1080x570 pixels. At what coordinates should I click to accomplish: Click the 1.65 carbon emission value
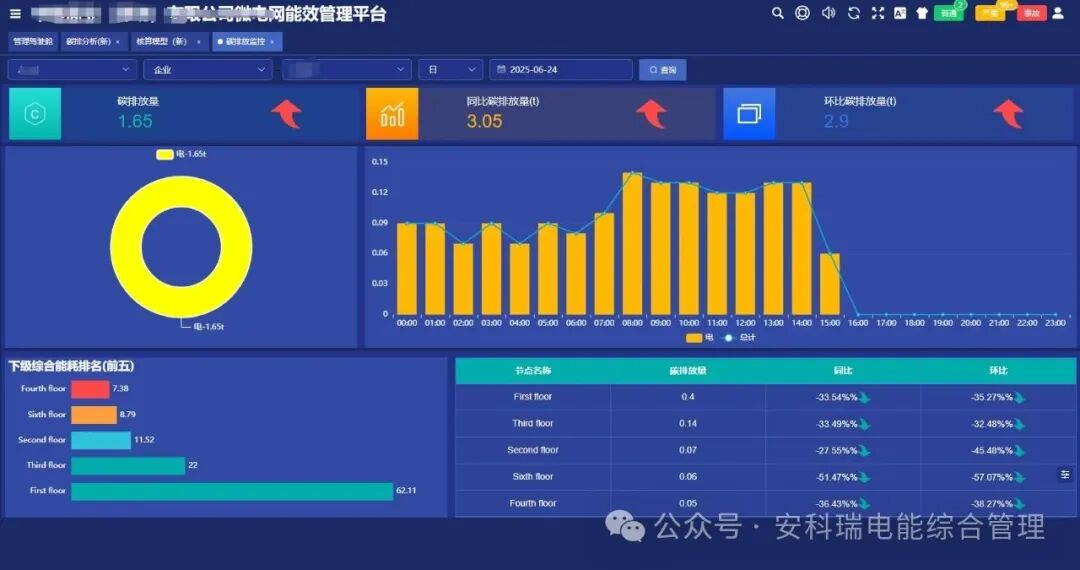pos(135,121)
